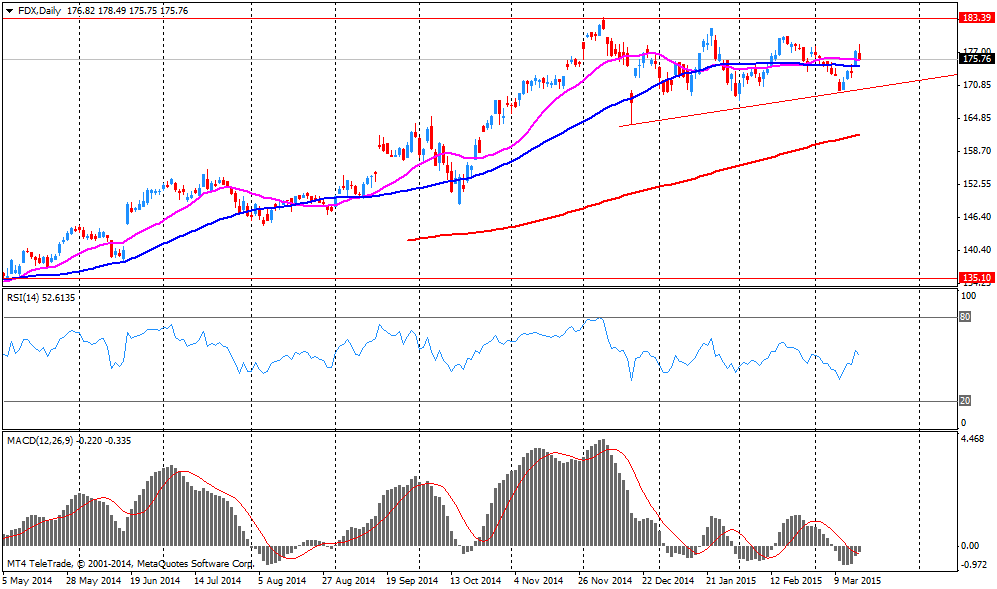Screen dimensions: 997x589
Task: Click the 158.70 price axis value
Action: coord(977,151)
